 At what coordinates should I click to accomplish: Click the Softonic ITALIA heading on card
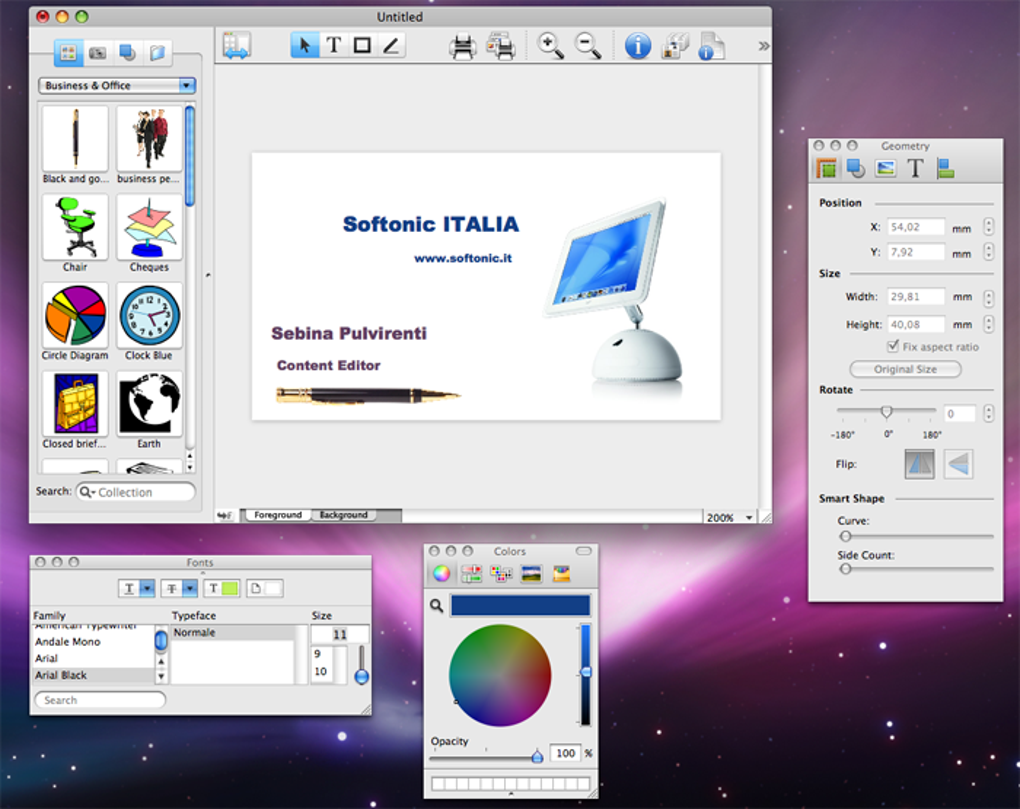[431, 224]
